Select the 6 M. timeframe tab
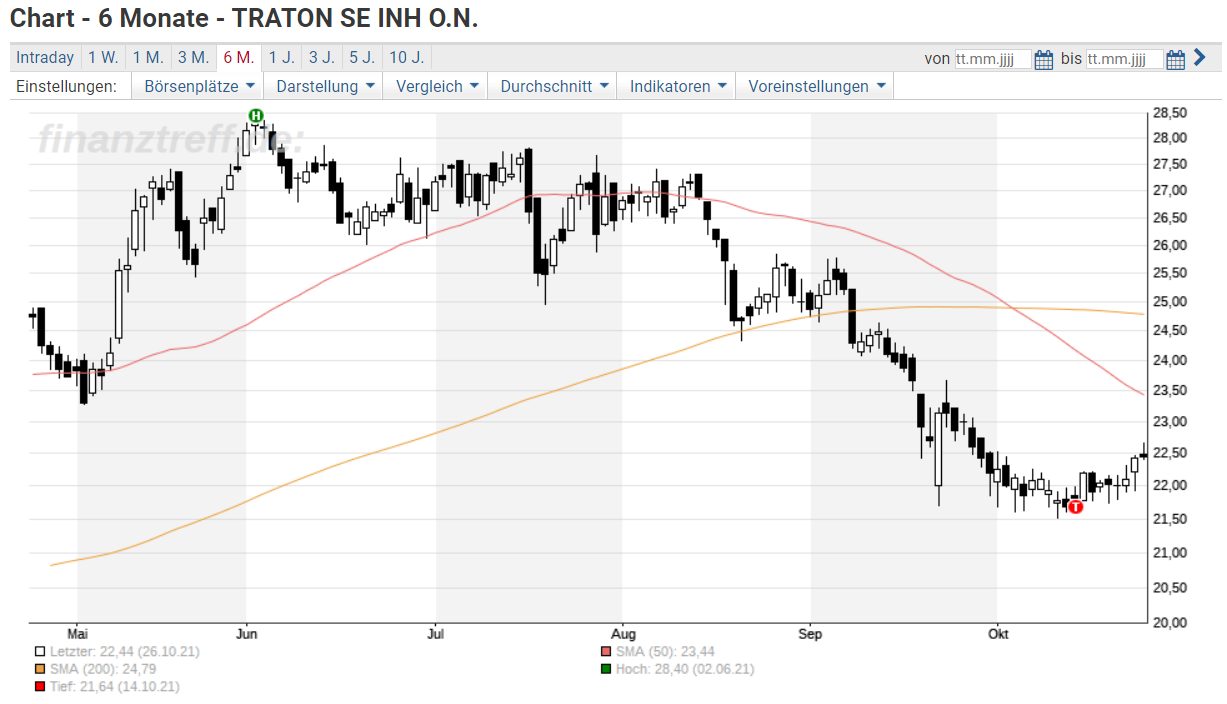This screenshot has width=1227, height=704. tap(239, 57)
